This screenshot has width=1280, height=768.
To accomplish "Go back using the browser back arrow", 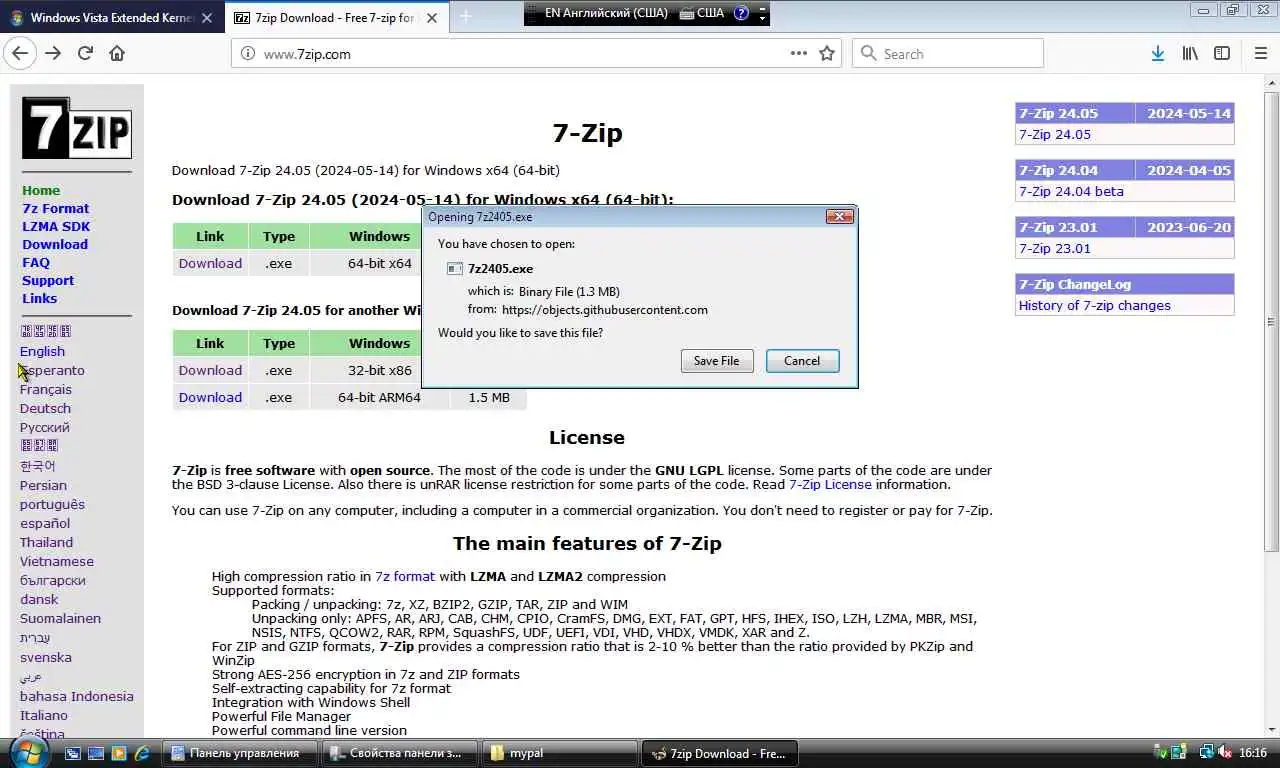I will pos(20,54).
